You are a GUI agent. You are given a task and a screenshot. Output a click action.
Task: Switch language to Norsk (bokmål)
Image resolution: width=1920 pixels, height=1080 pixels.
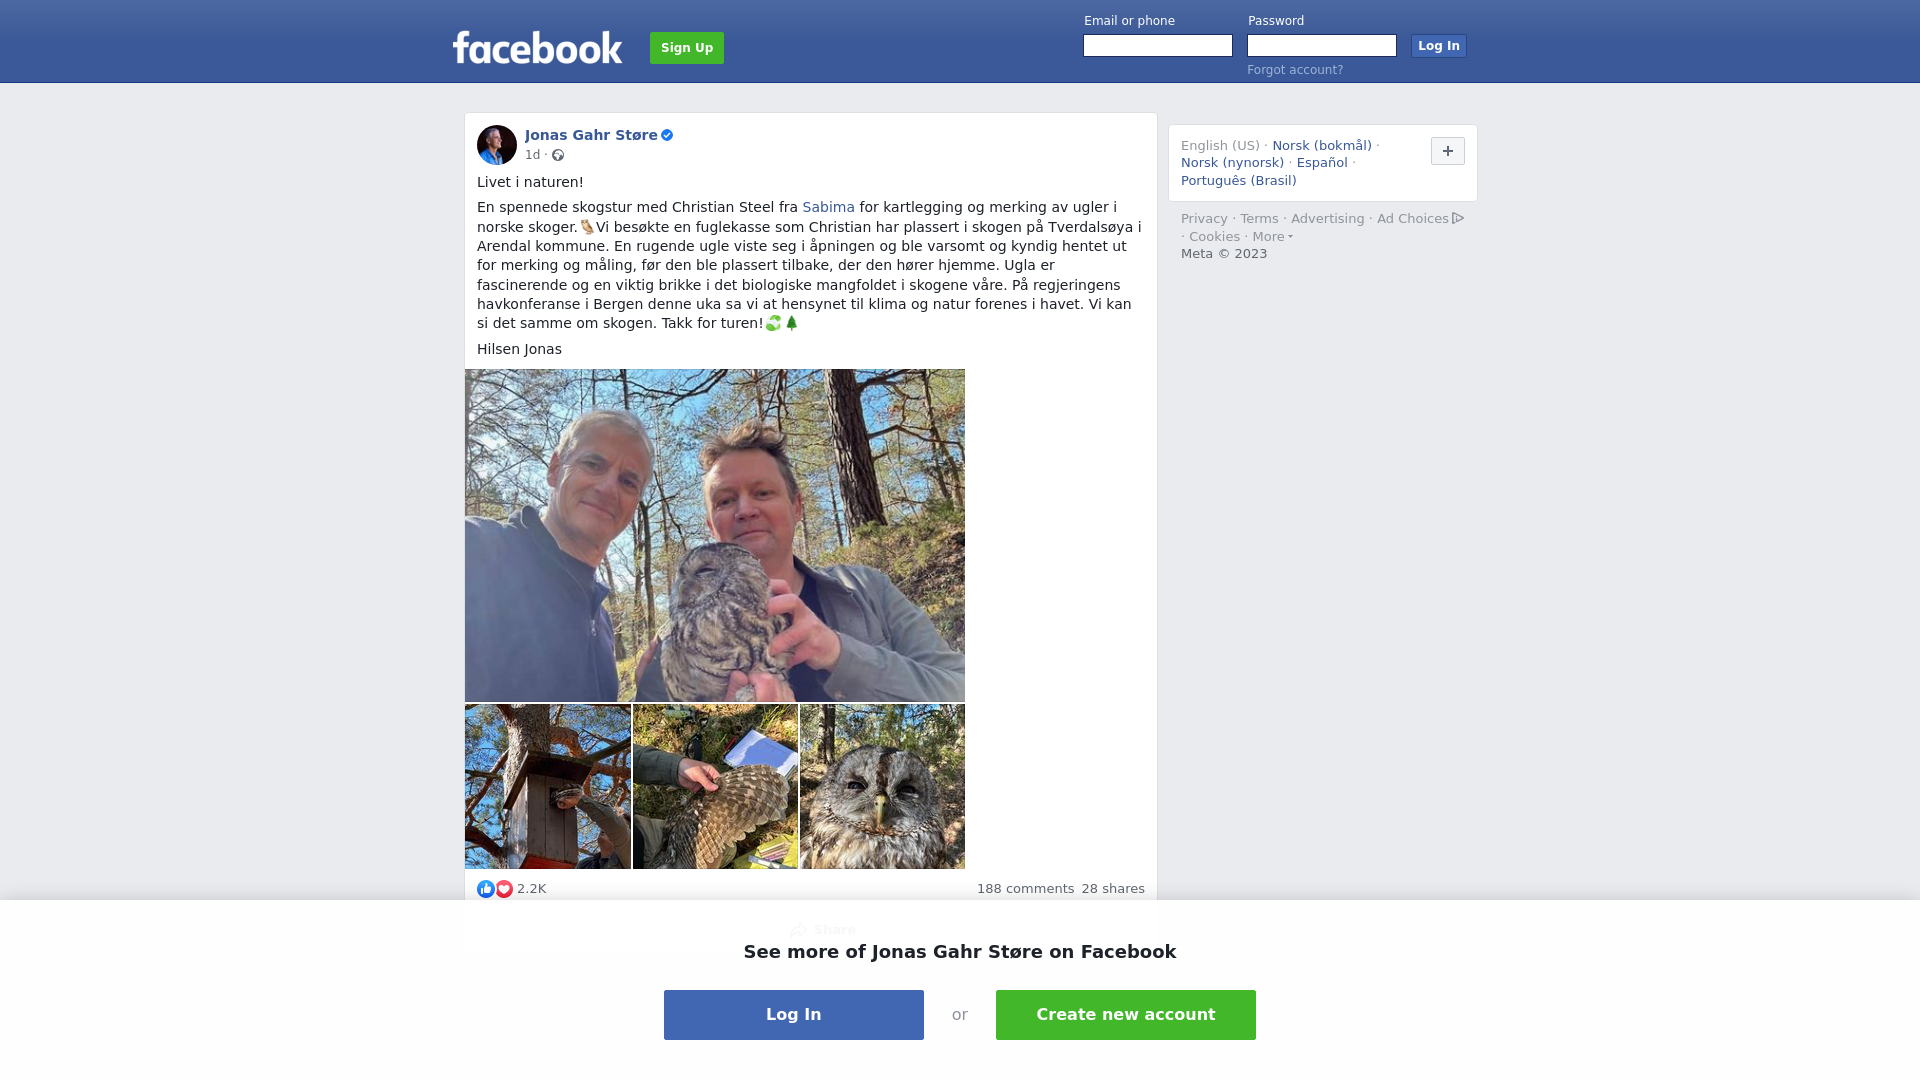coord(1322,146)
